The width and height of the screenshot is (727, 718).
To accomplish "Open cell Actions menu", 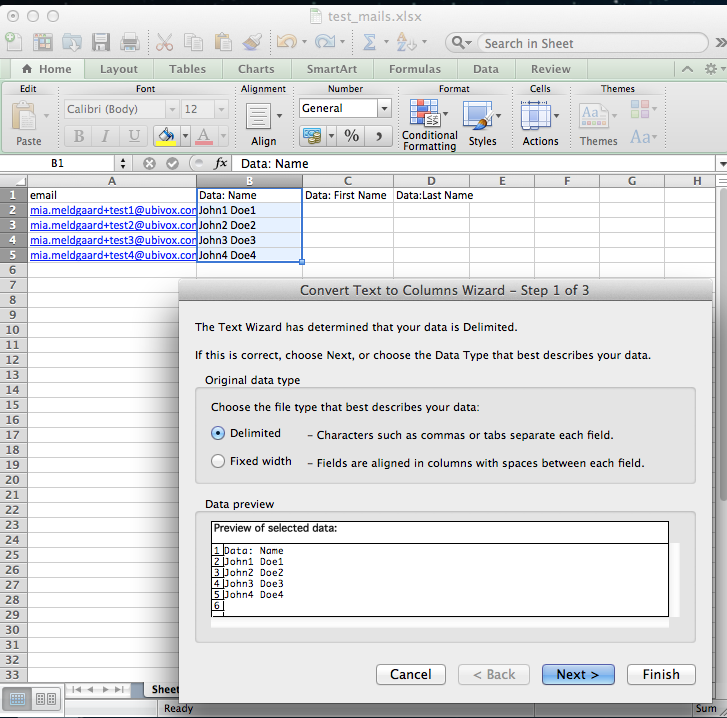I will tap(540, 124).
